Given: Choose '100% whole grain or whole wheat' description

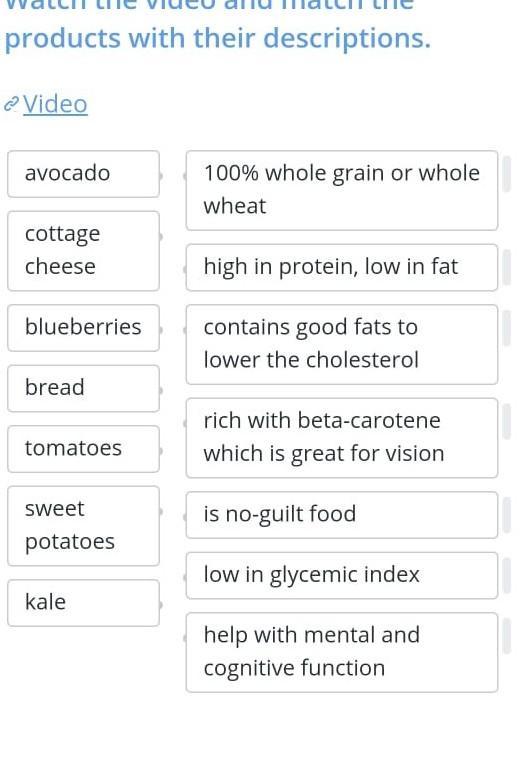Looking at the screenshot, I should point(342,191).
